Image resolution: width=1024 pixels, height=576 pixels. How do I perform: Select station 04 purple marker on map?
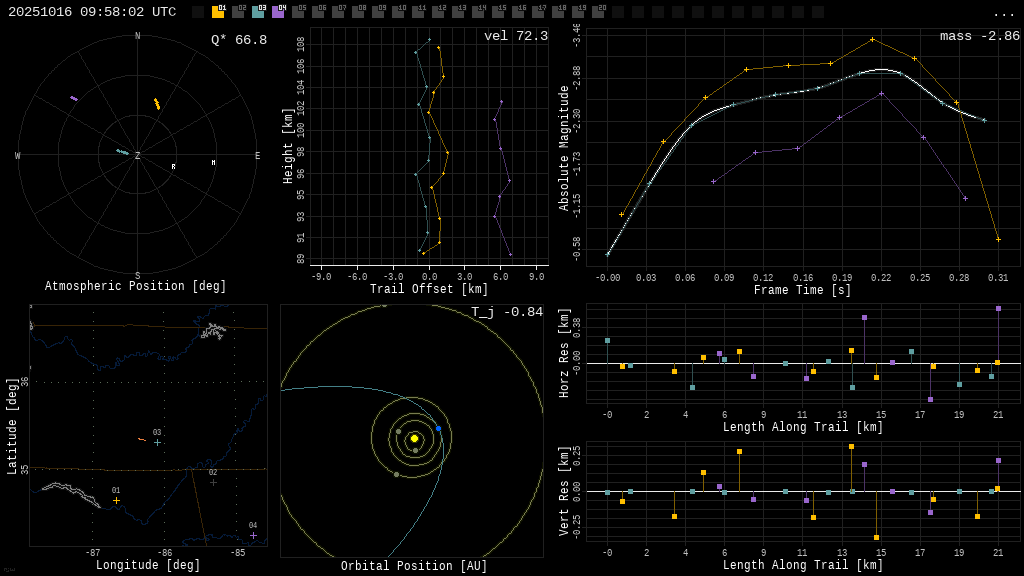click(253, 535)
